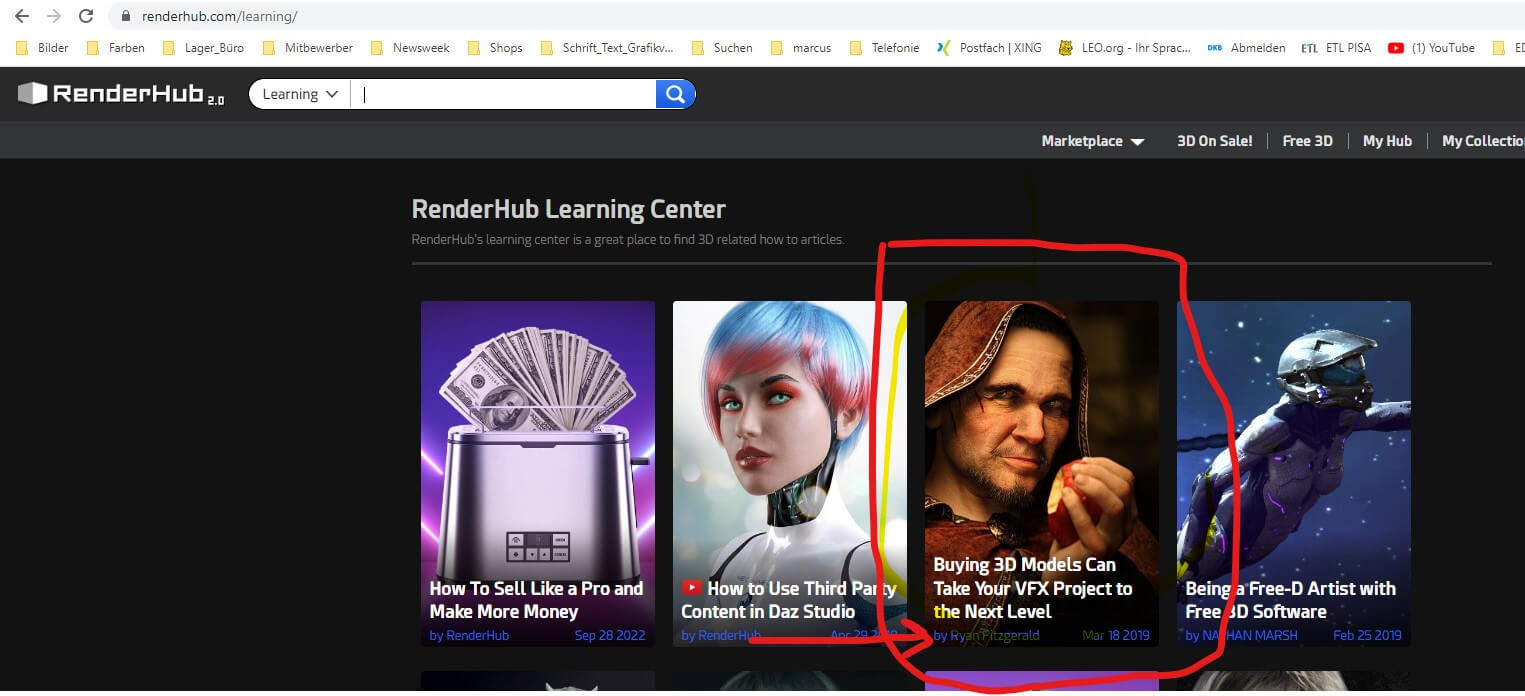Open the Mitbewerber bookmark folder
Screen dimensions: 1525x696
(308, 47)
